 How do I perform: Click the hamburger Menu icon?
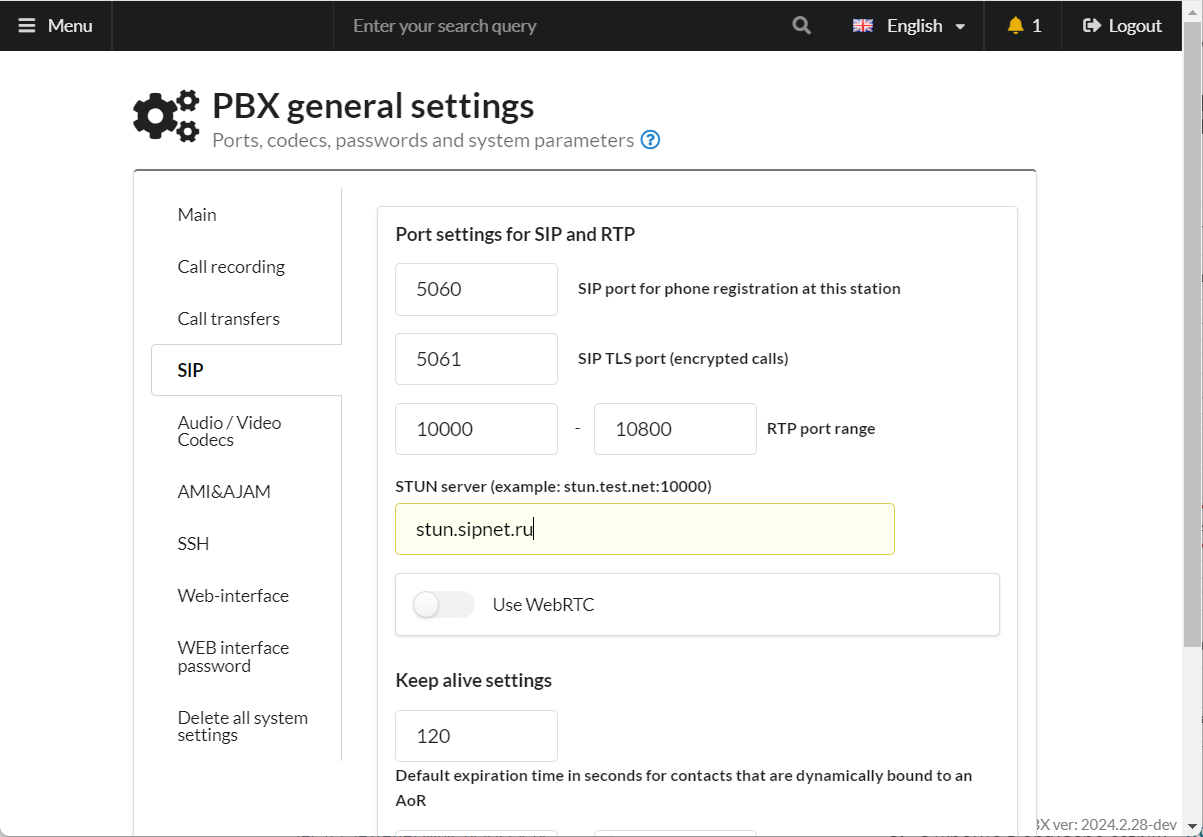click(26, 26)
